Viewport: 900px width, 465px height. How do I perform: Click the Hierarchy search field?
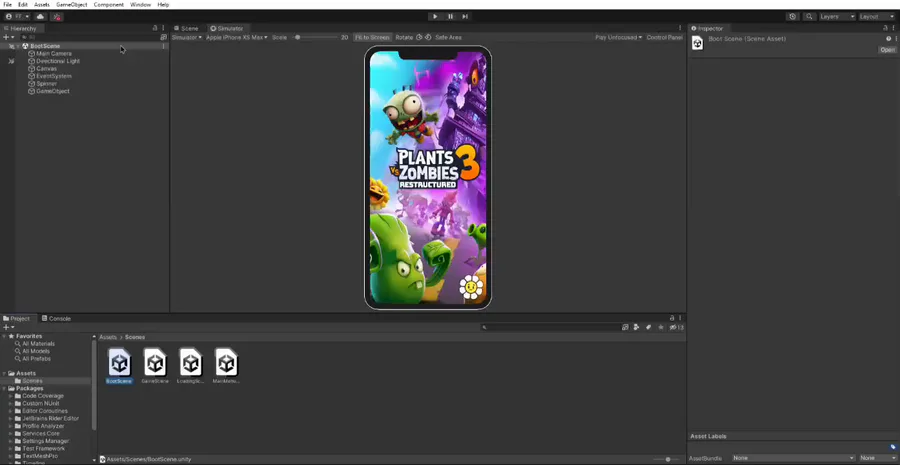coord(89,37)
